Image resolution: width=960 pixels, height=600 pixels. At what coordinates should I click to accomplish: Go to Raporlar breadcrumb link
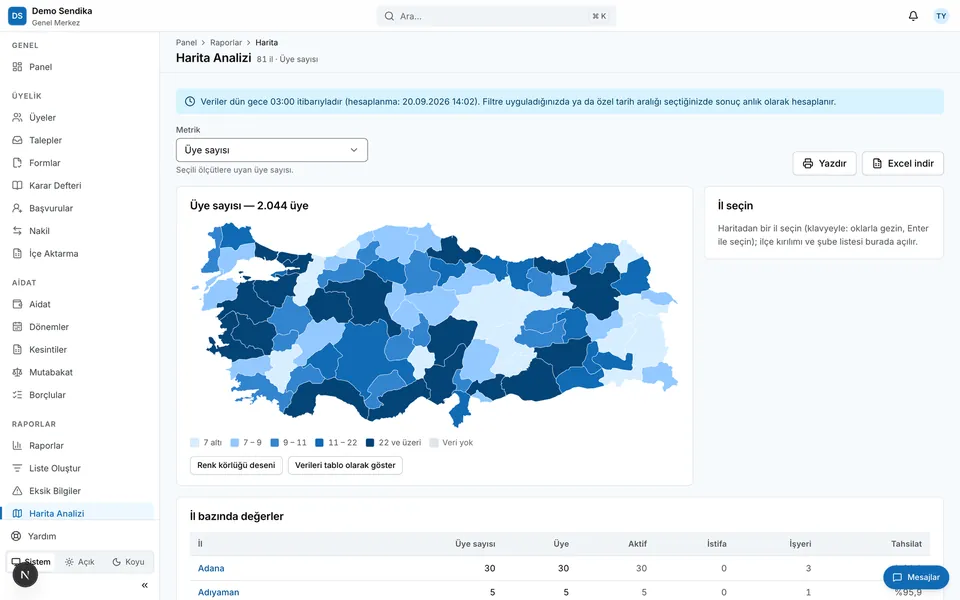[226, 43]
